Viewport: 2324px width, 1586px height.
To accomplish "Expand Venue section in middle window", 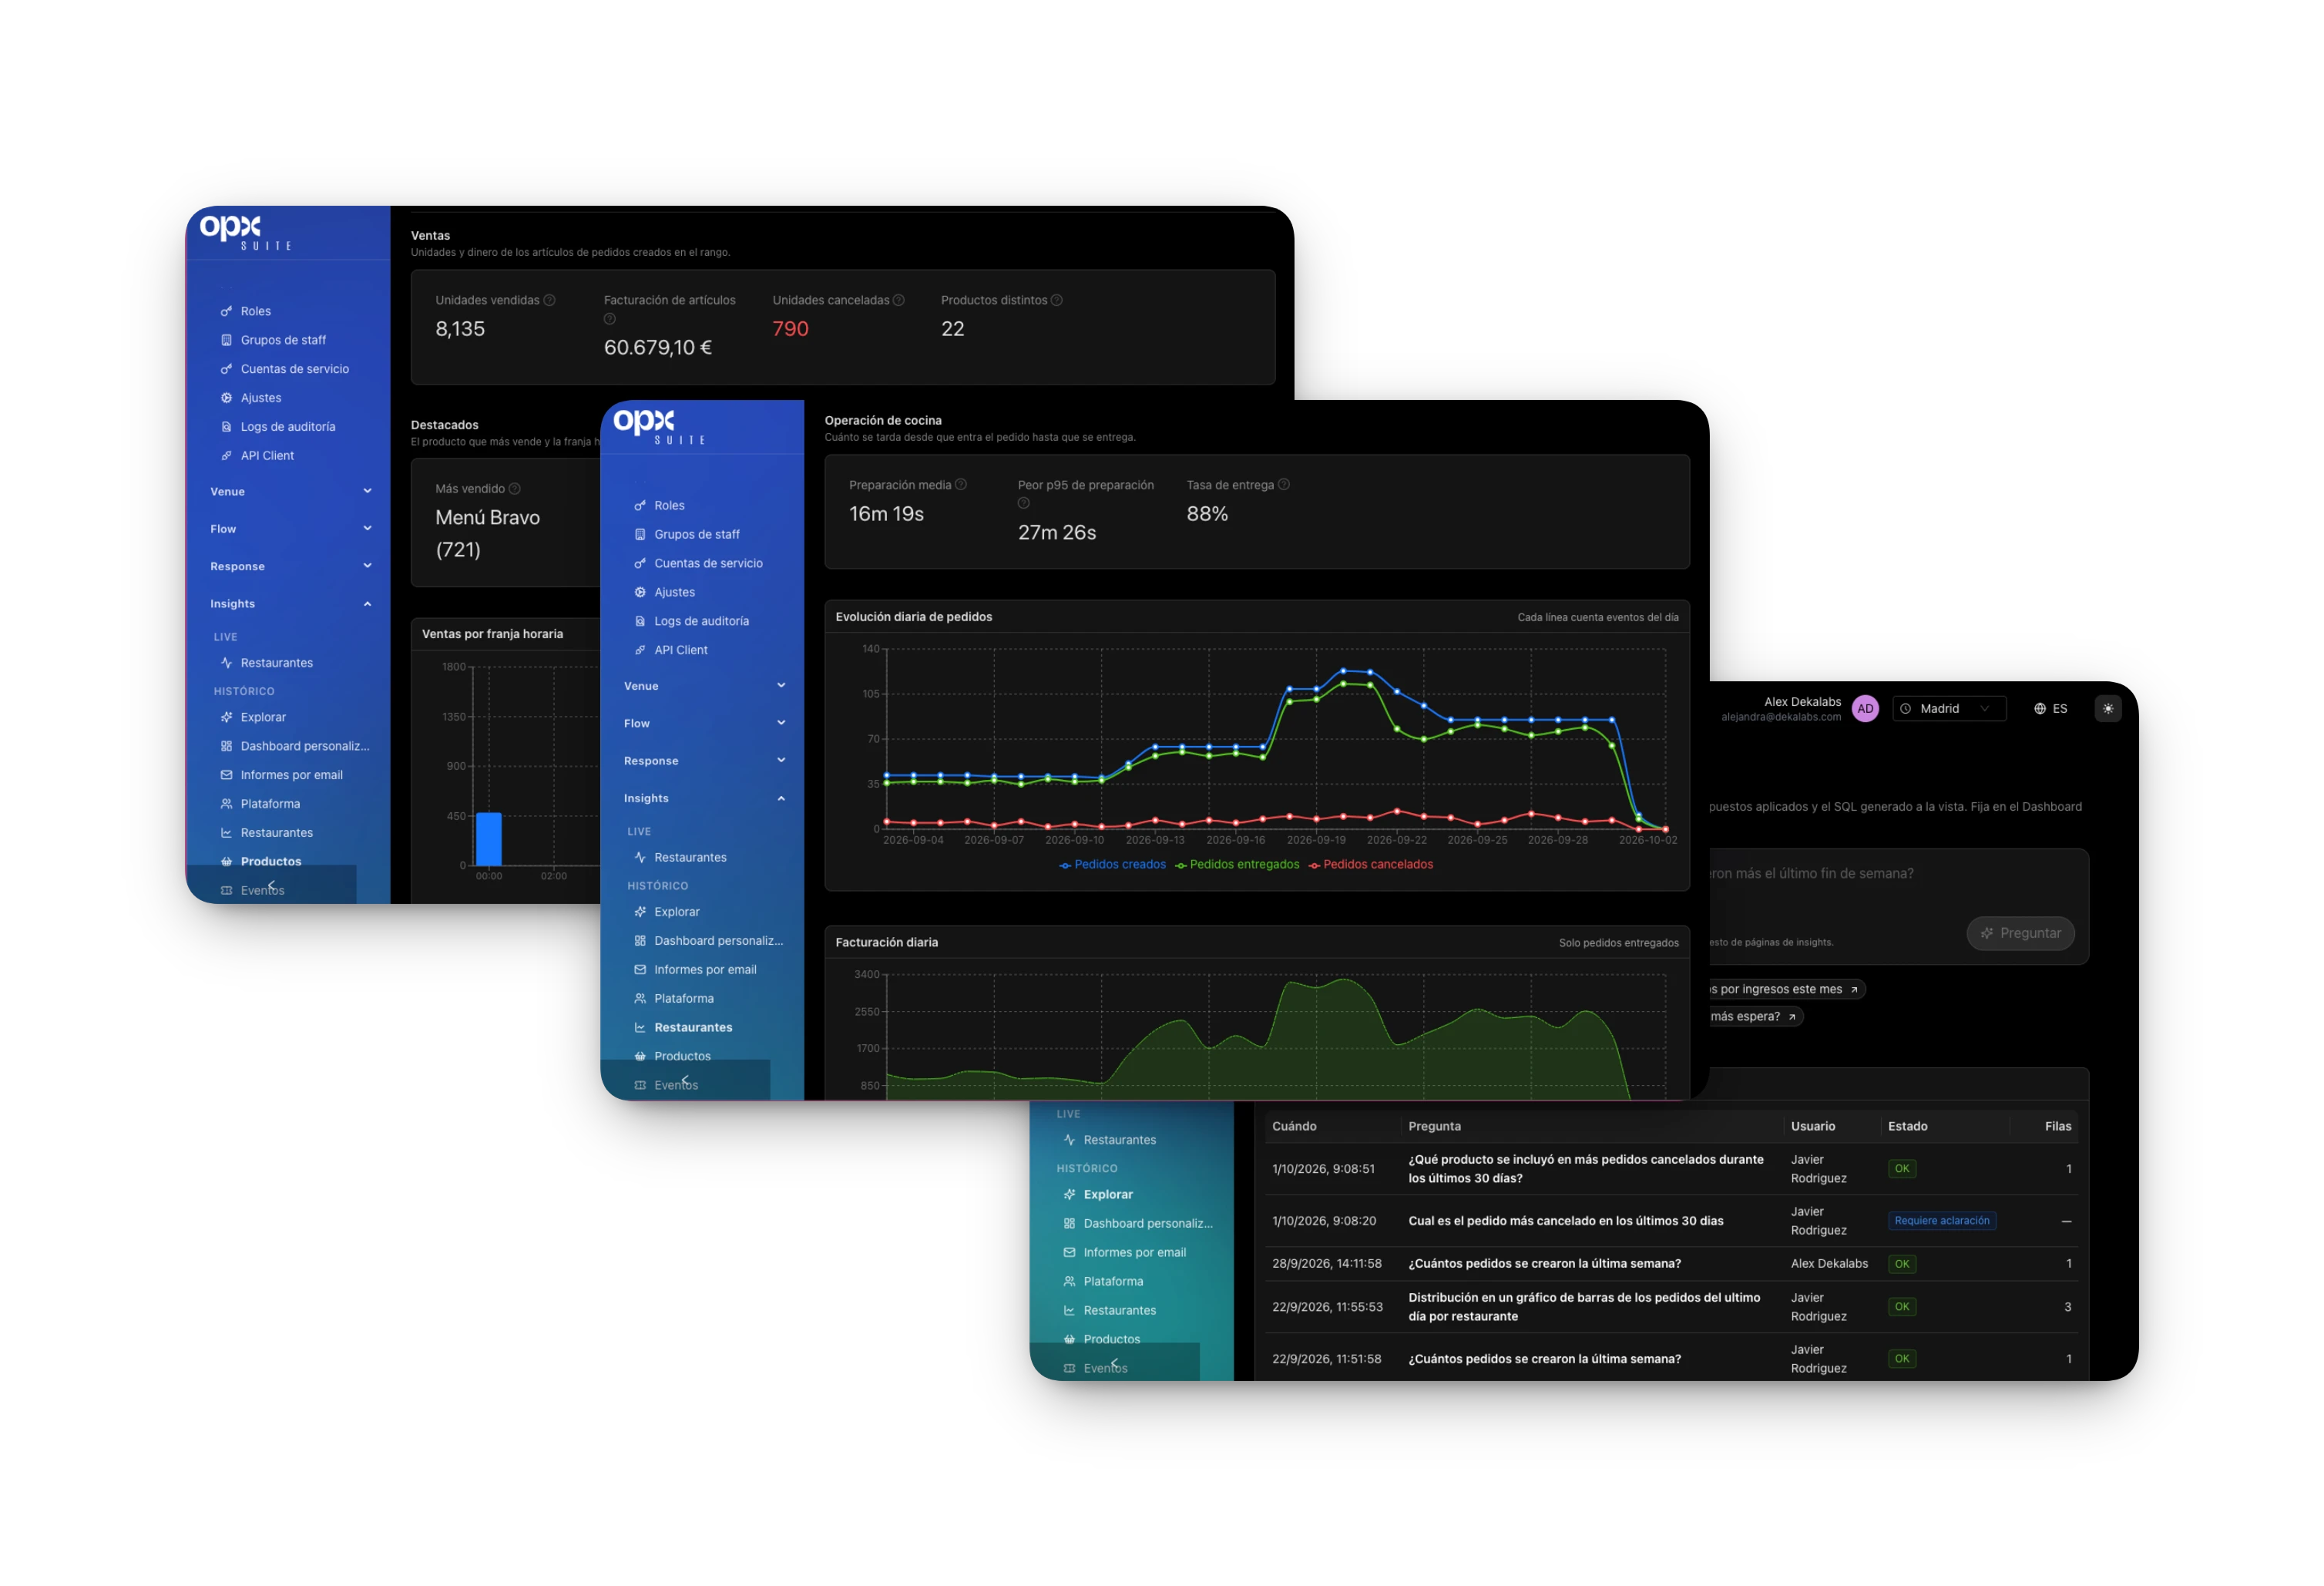I will [704, 686].
